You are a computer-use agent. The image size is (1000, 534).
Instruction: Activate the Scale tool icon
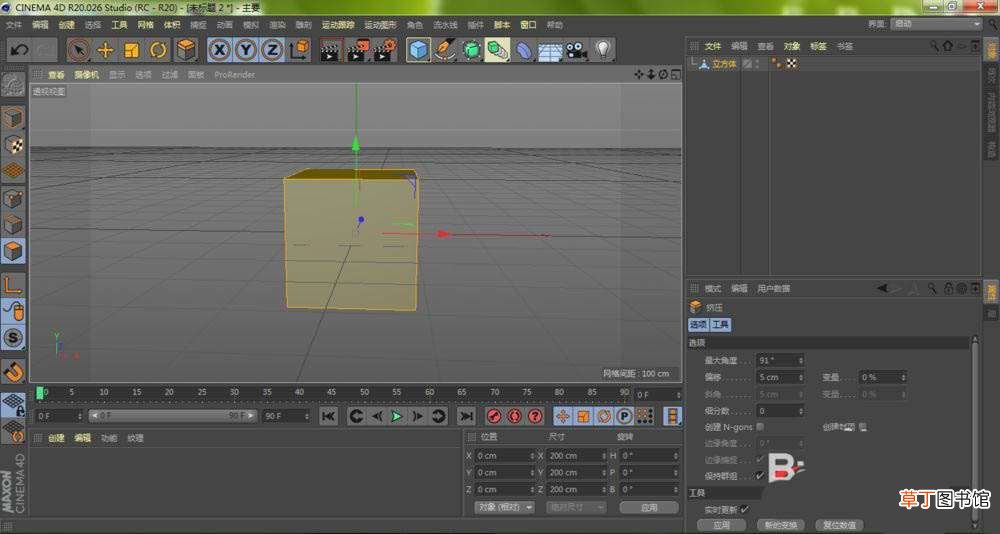[x=132, y=50]
